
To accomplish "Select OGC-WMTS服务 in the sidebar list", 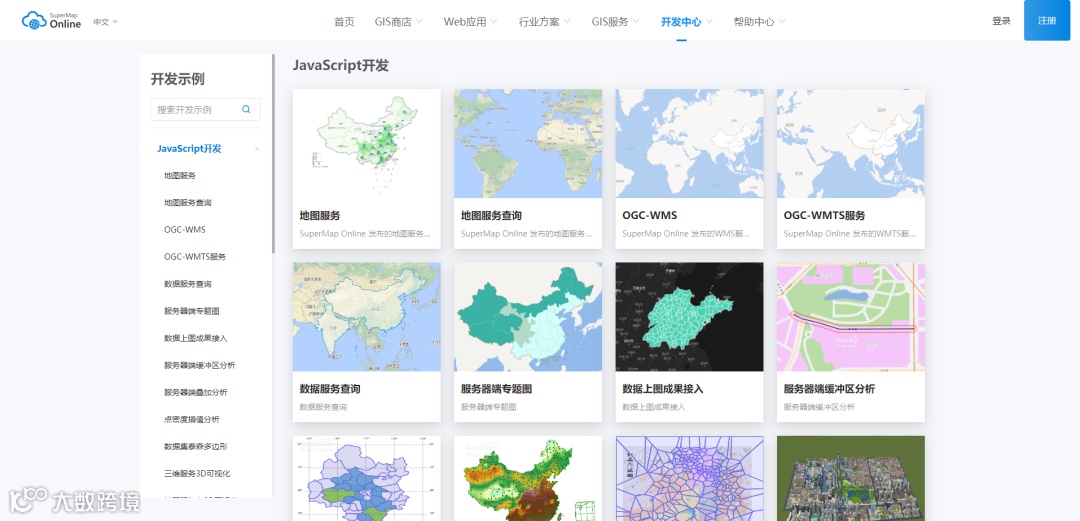I will (x=195, y=256).
